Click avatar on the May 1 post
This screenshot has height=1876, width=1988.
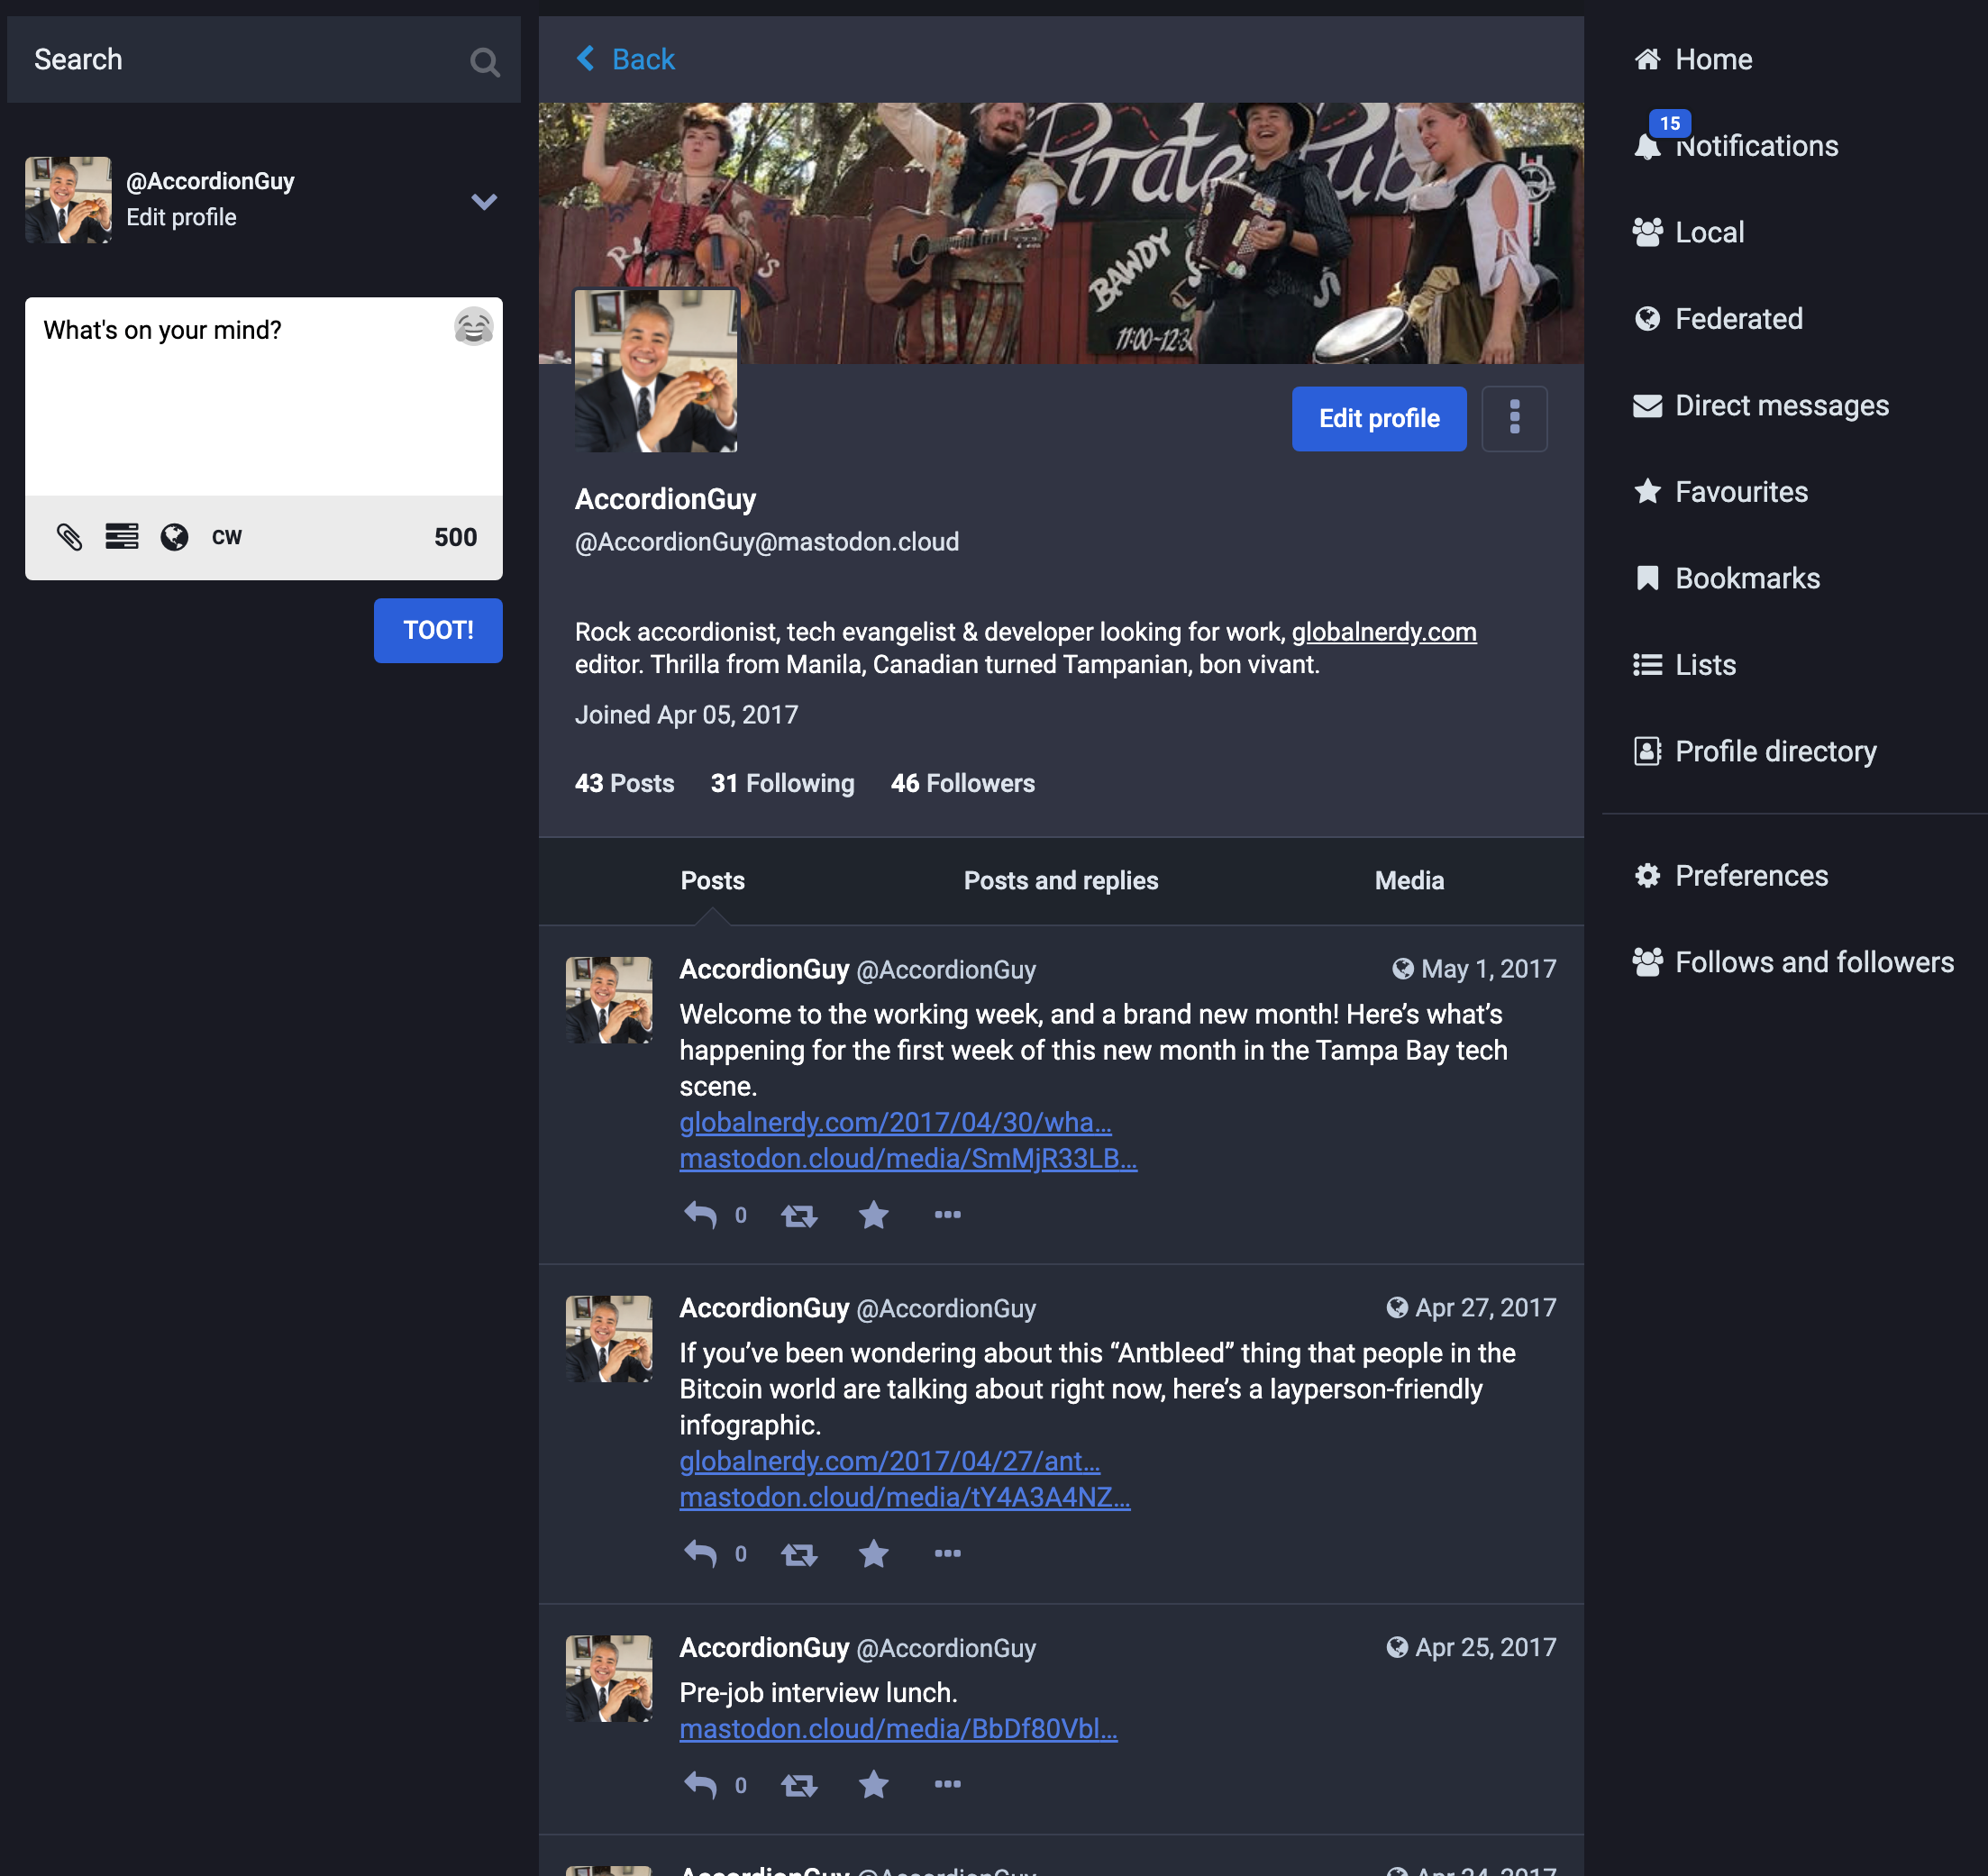609,1000
